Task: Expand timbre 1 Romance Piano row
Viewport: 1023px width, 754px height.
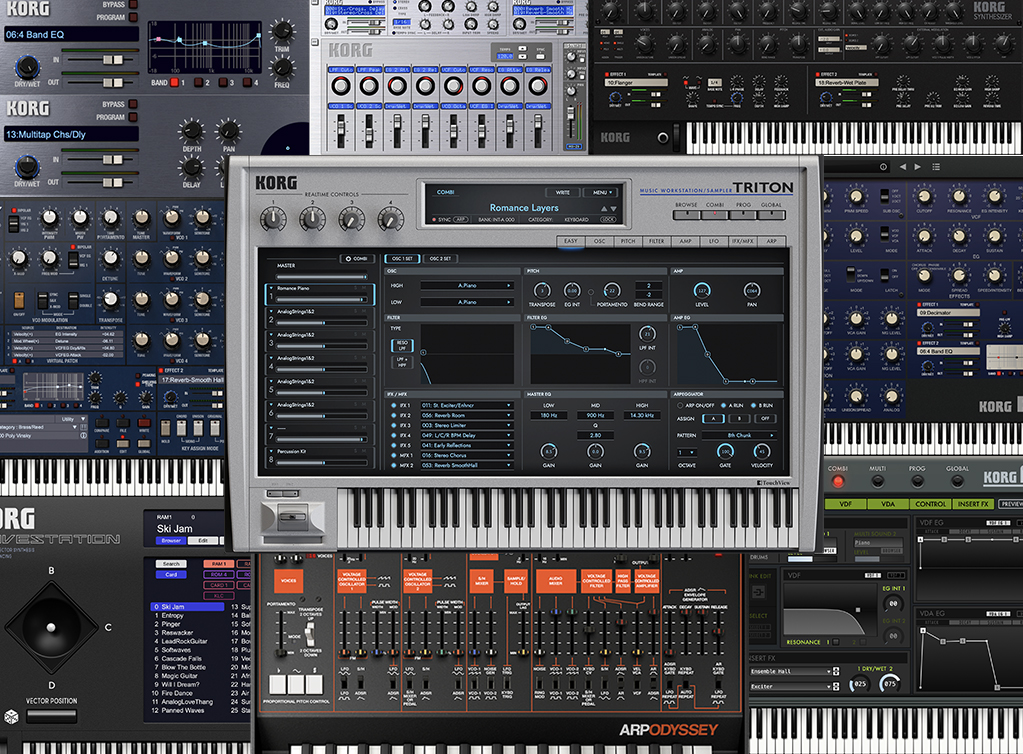Action: (x=271, y=288)
